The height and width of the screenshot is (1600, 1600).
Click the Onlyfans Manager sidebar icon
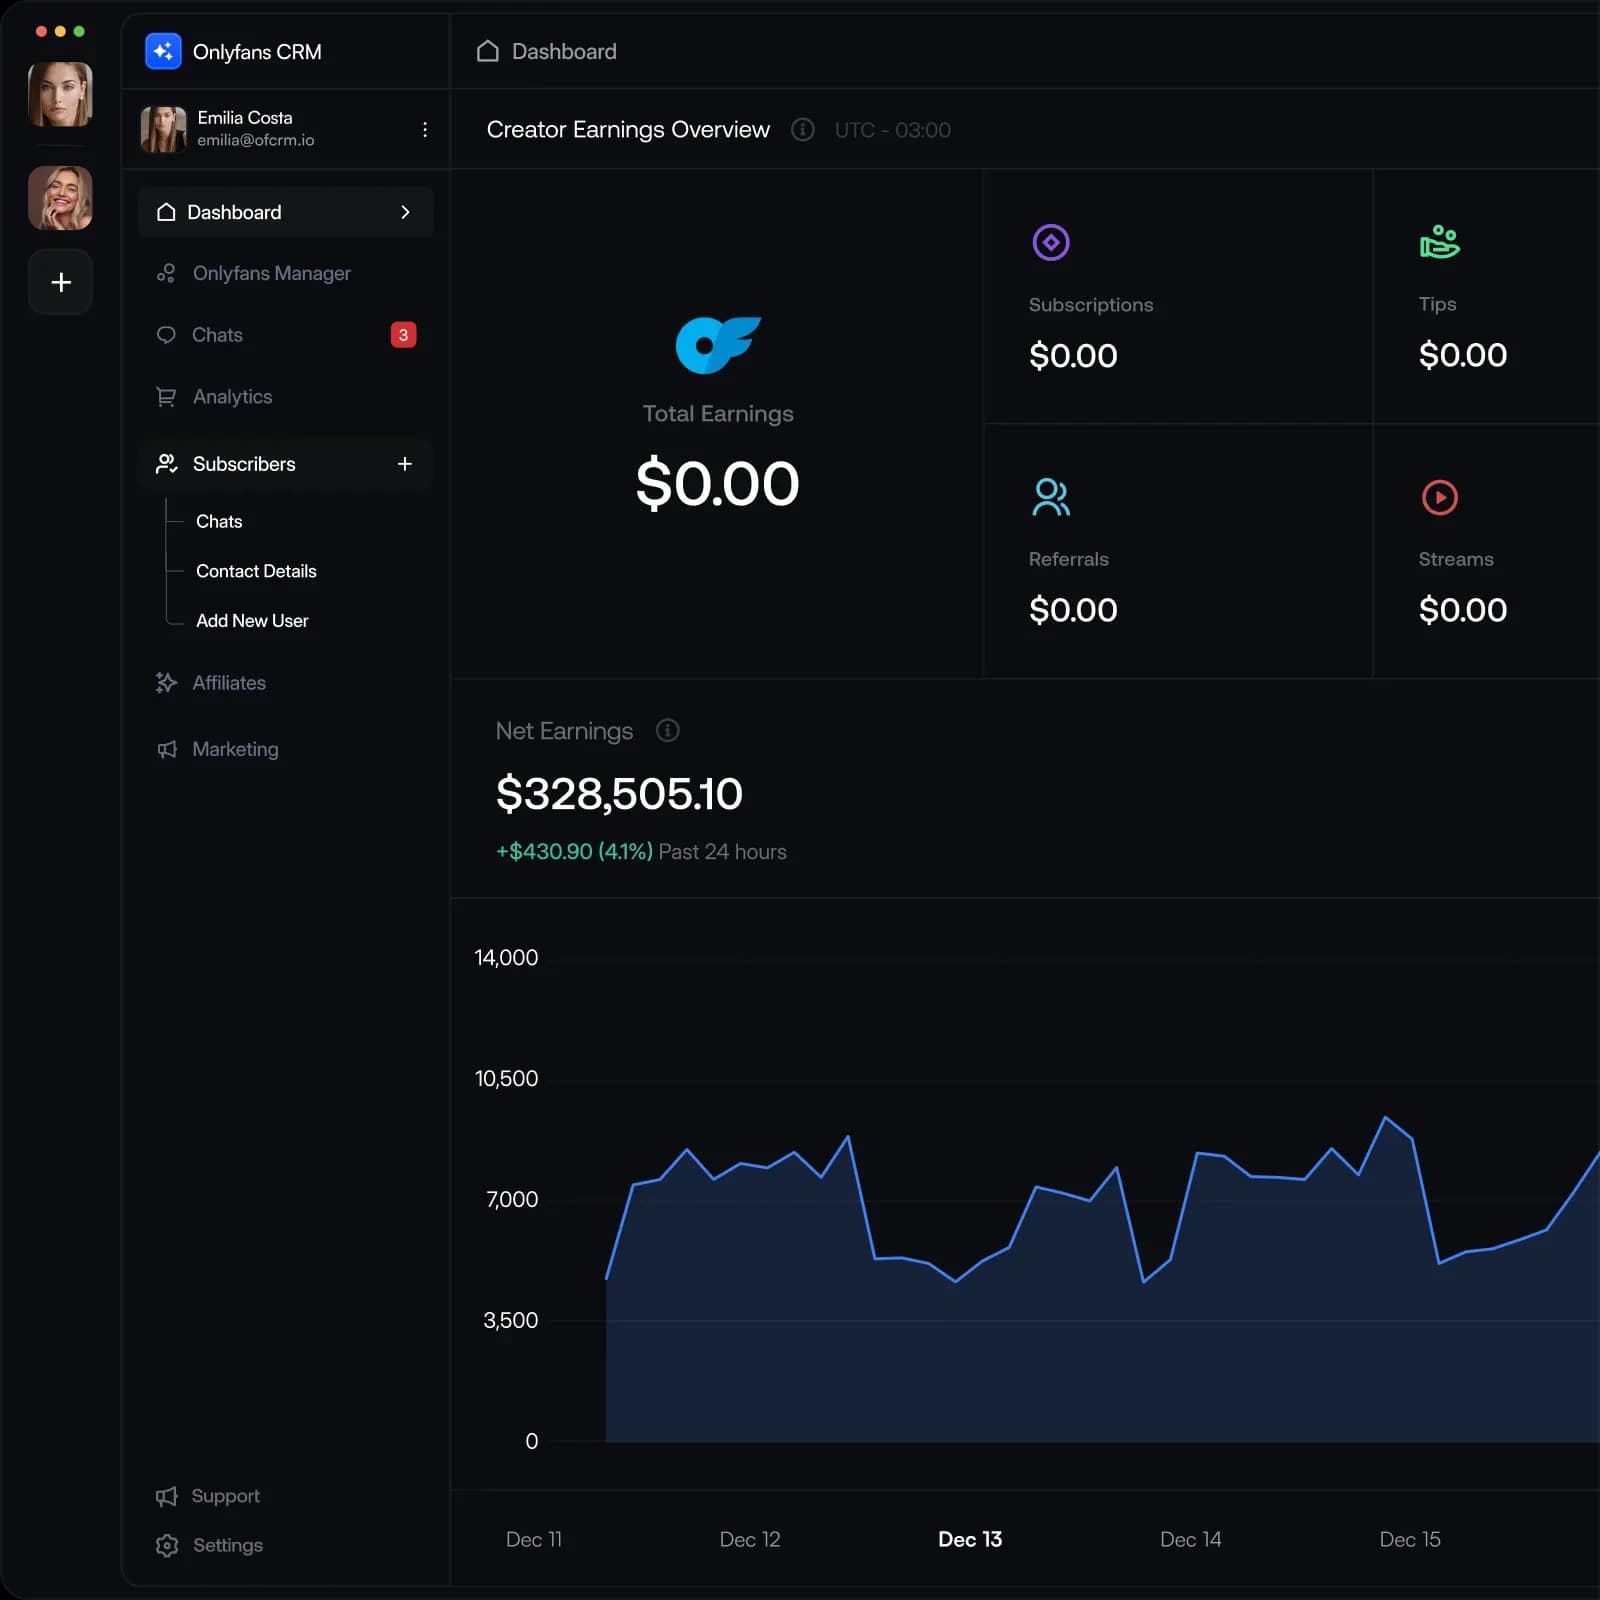[166, 273]
